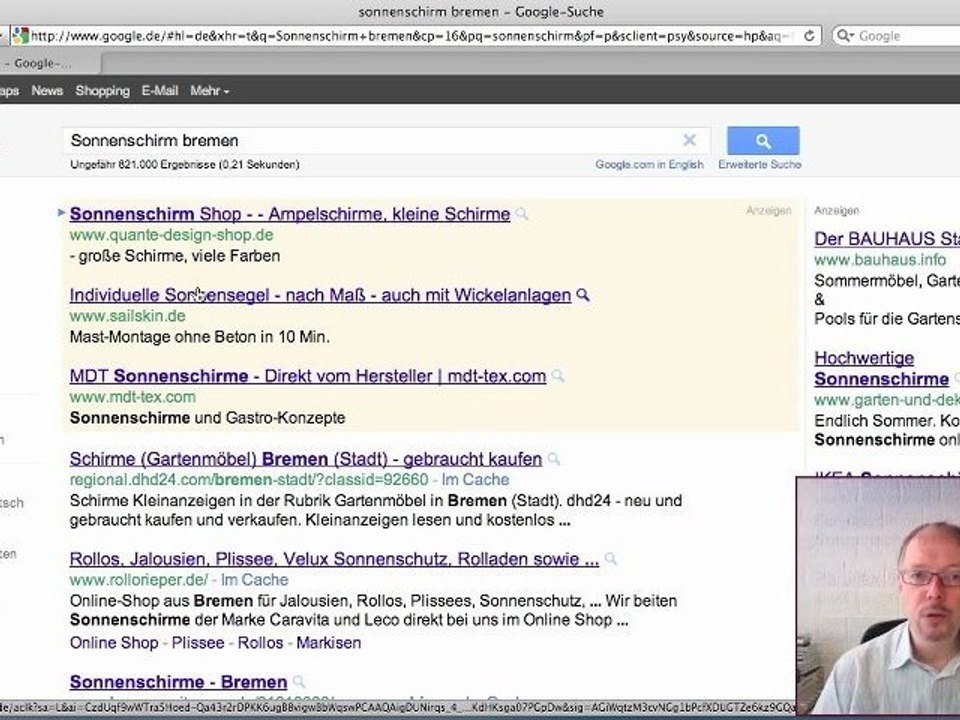Click regional.dhd24.com result URL text
The height and width of the screenshot is (720, 960).
249,479
